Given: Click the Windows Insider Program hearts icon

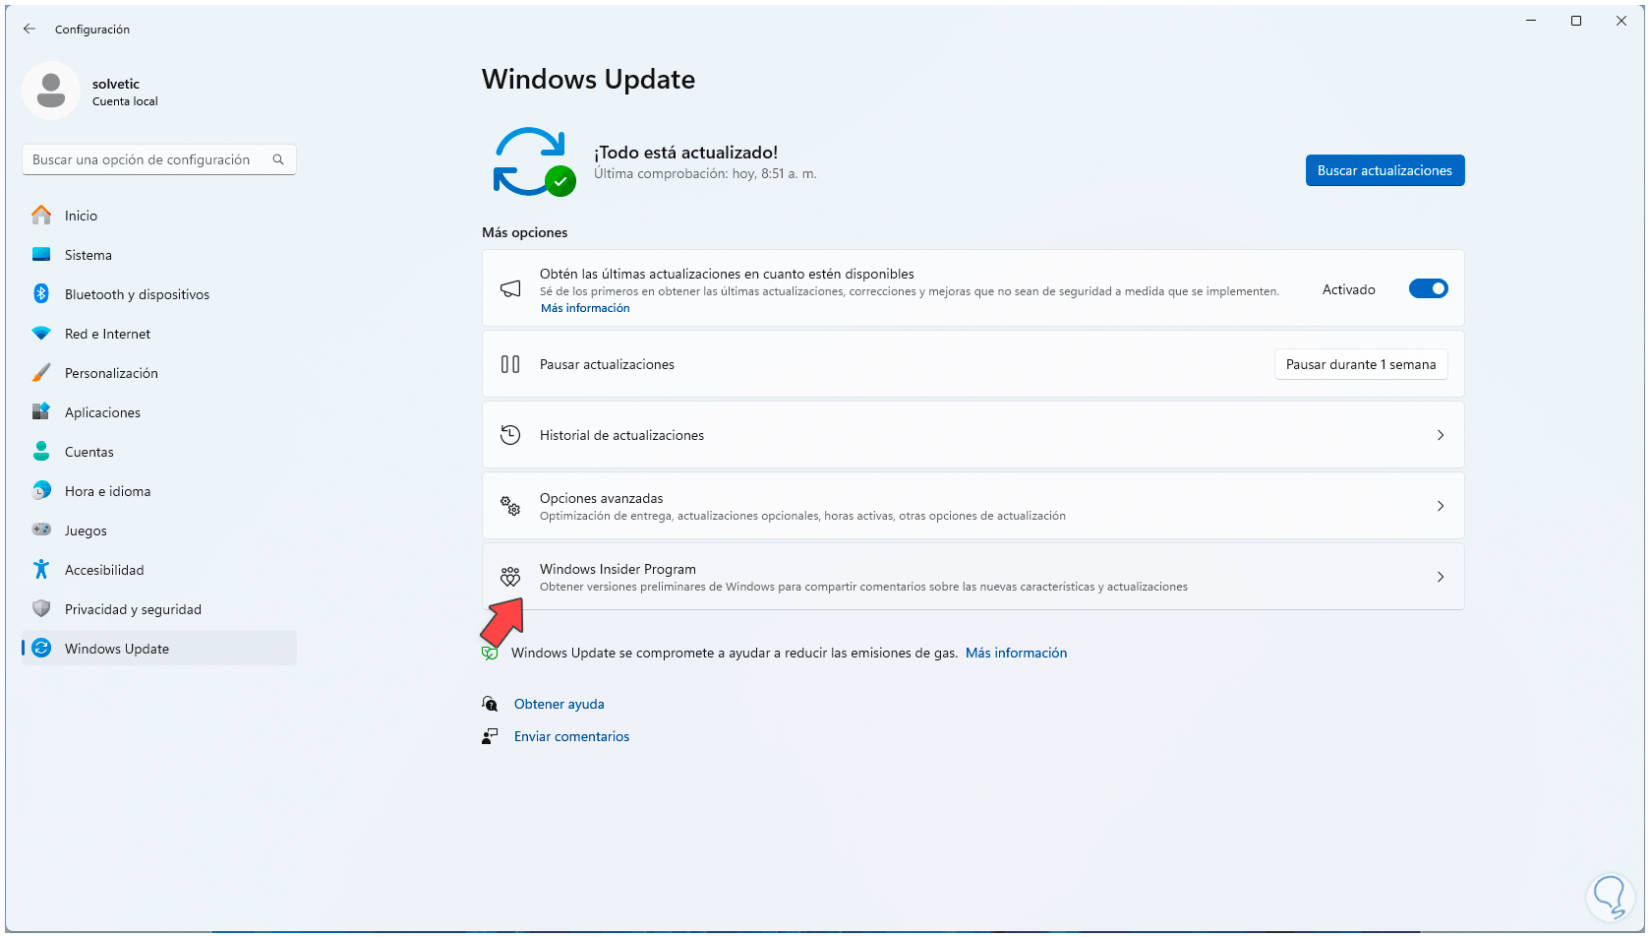Looking at the screenshot, I should click(510, 577).
